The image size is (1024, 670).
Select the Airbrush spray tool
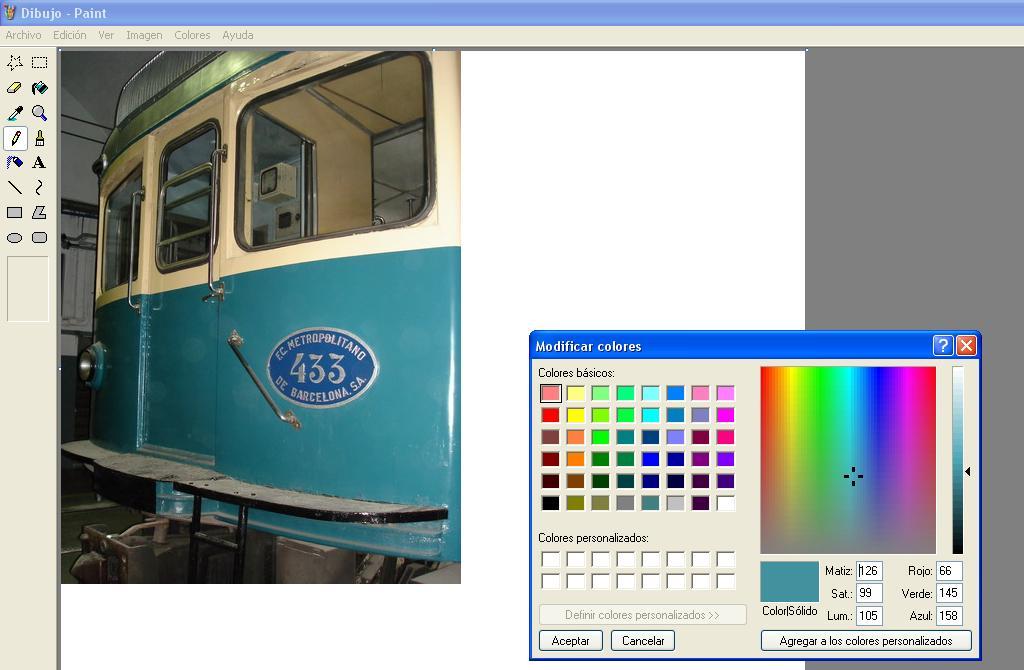coord(15,162)
